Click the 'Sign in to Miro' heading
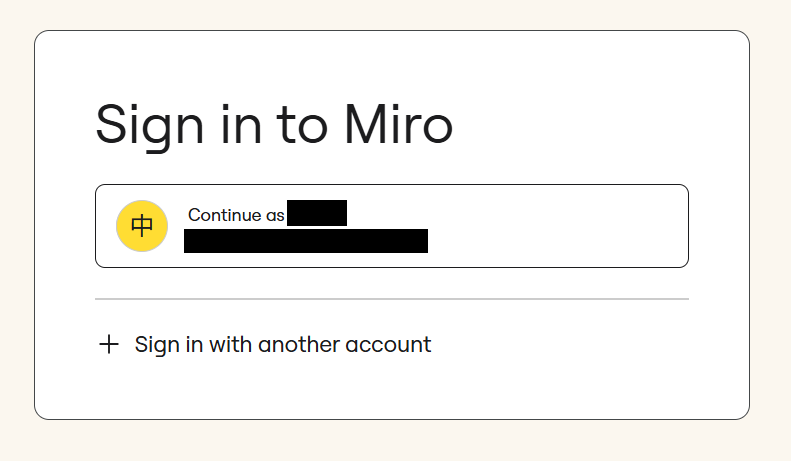 [273, 127]
